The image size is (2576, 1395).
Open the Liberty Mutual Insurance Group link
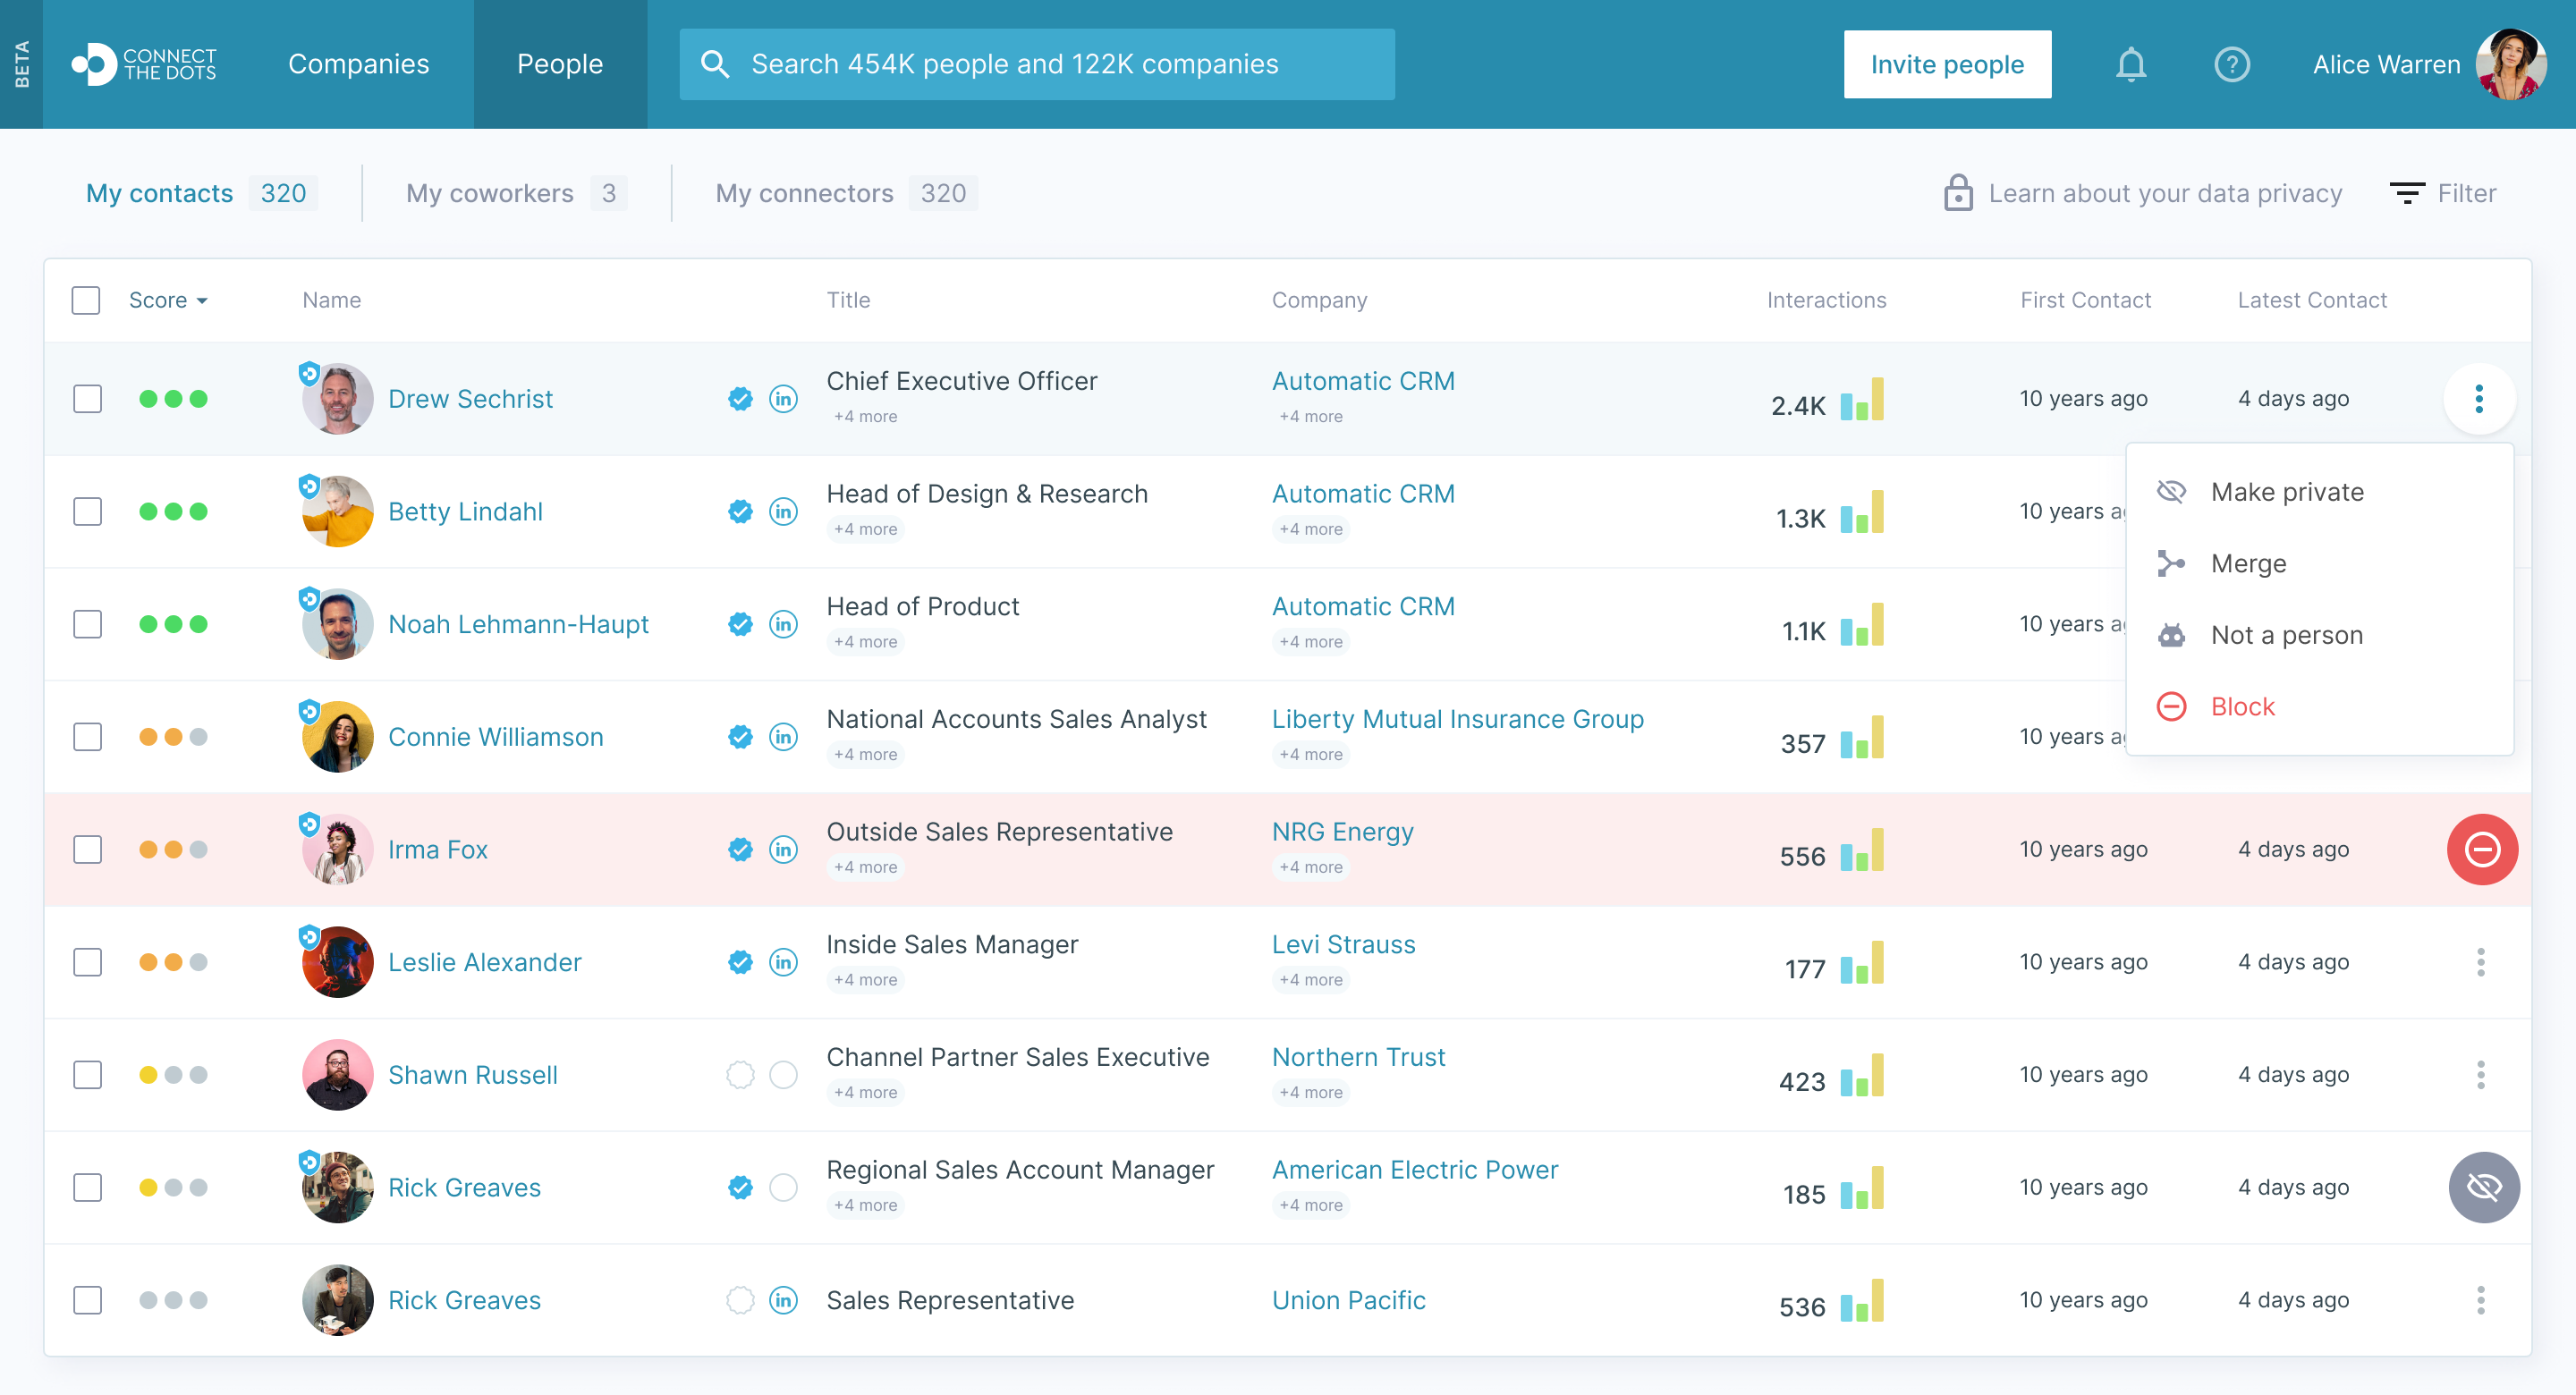1457,719
